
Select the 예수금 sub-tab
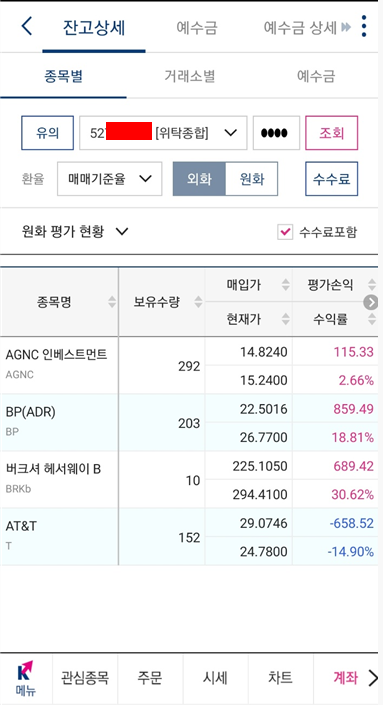coord(316,76)
